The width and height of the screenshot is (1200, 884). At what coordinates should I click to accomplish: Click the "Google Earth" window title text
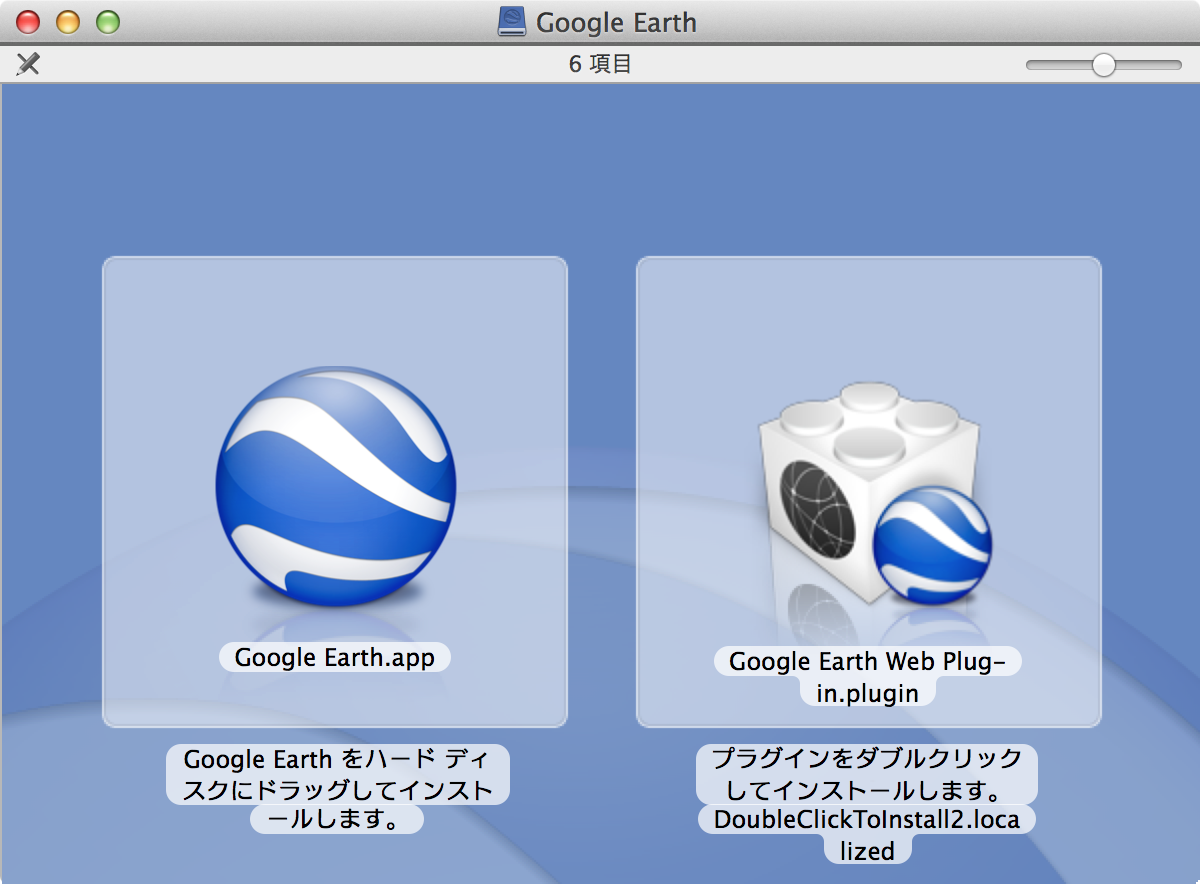pyautogui.click(x=616, y=22)
